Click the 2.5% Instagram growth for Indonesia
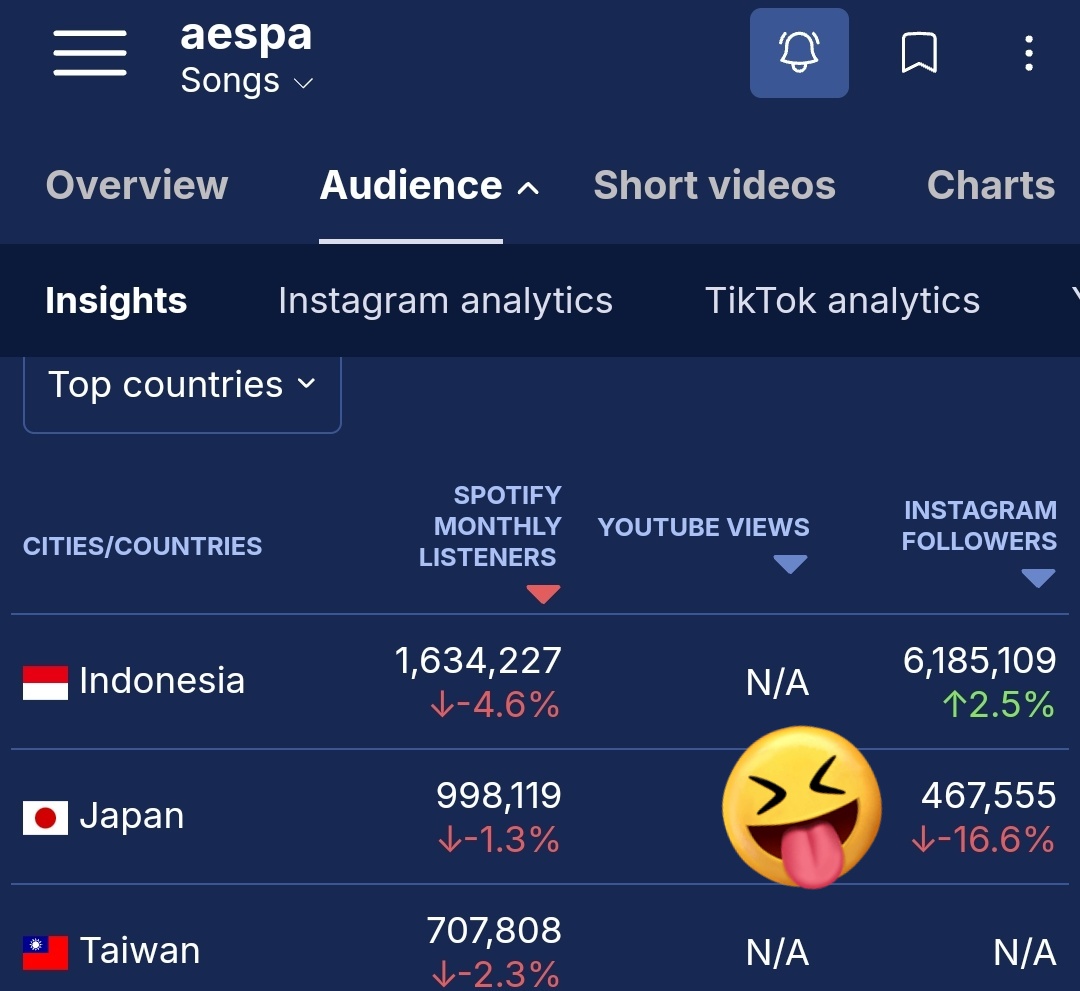This screenshot has width=1080, height=991. pos(998,705)
